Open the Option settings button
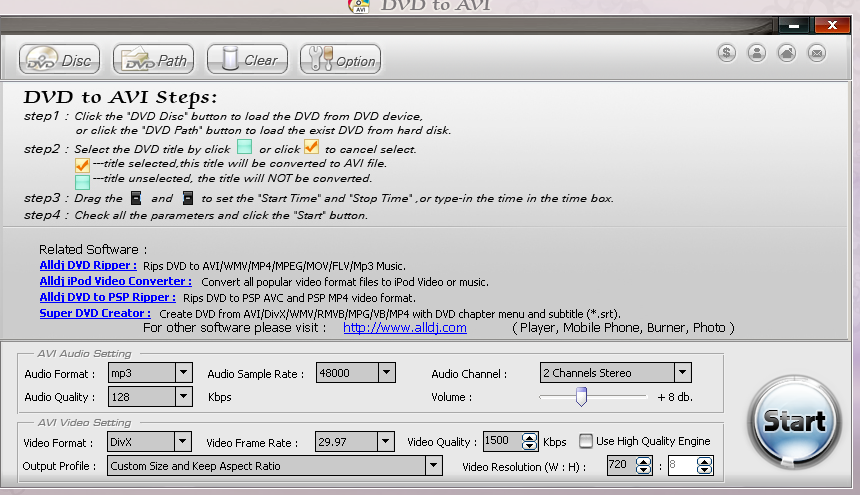This screenshot has width=860, height=495. click(341, 59)
